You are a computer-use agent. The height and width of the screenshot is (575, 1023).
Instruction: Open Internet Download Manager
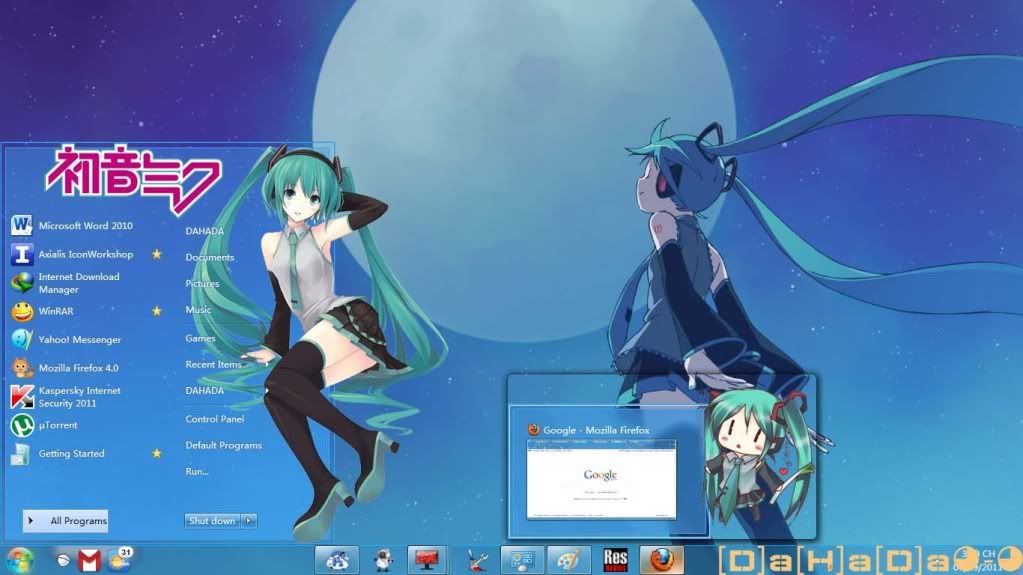[x=78, y=283]
